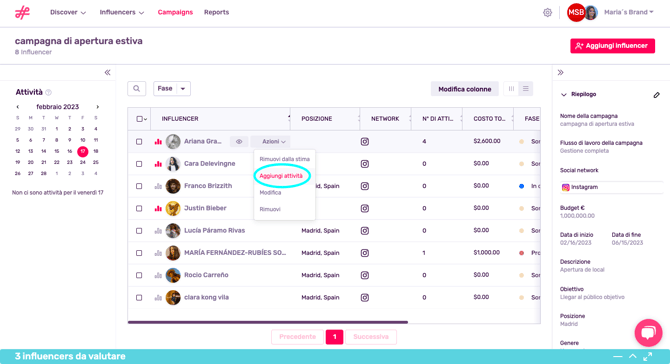This screenshot has width=670, height=364.
Task: Open the chat bubble widget
Action: 648,332
